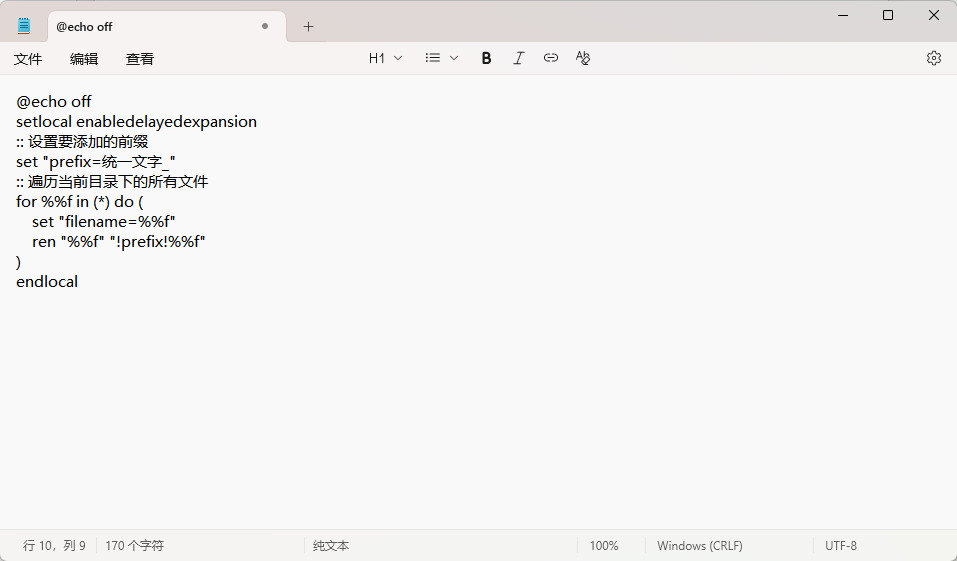Insert a link with the link icon
Image resolution: width=957 pixels, height=561 pixels.
[551, 58]
